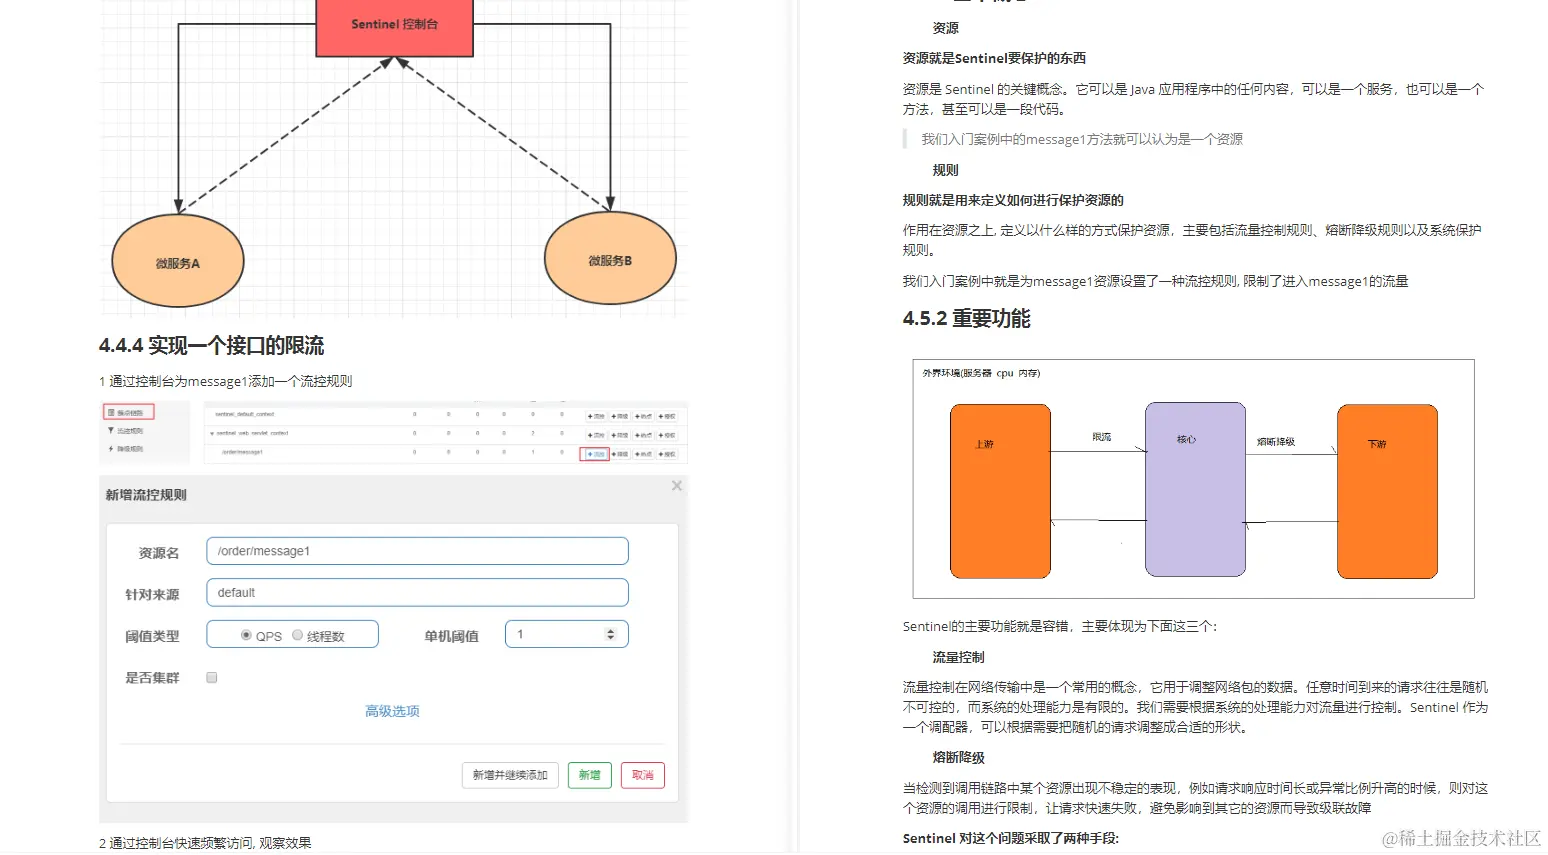Select the 线程数 radio button
This screenshot has height=855, width=1548.
[x=297, y=634]
